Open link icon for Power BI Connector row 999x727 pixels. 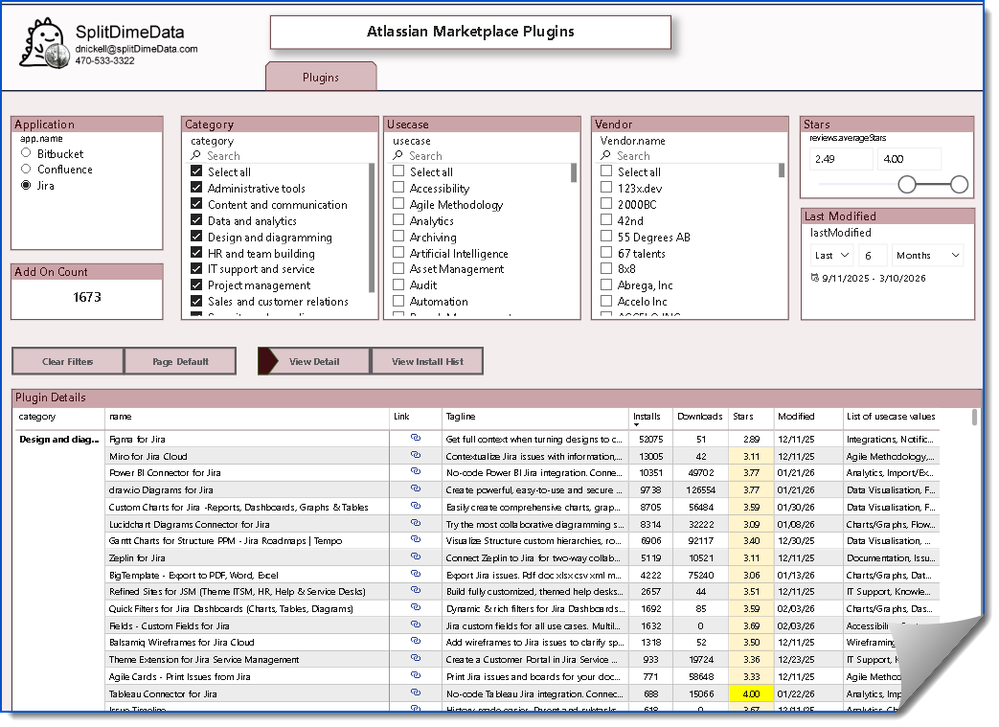(415, 471)
